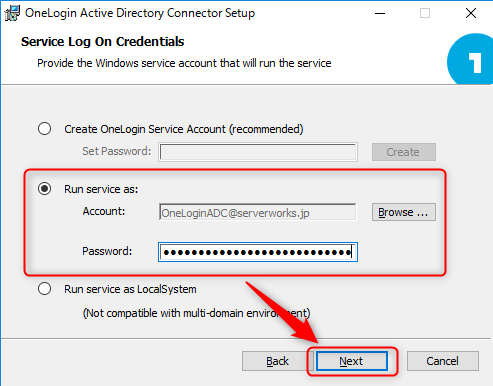Click the grayed-out Create button
The image size is (493, 386).
[404, 152]
